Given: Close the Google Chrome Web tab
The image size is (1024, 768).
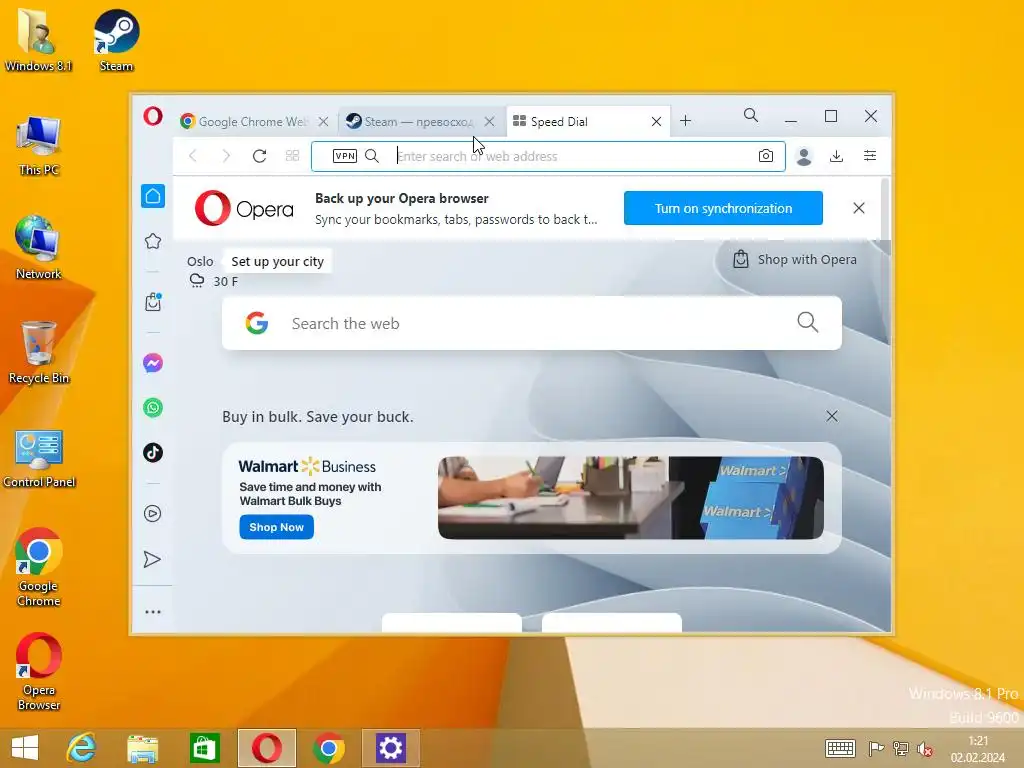Looking at the screenshot, I should [323, 121].
